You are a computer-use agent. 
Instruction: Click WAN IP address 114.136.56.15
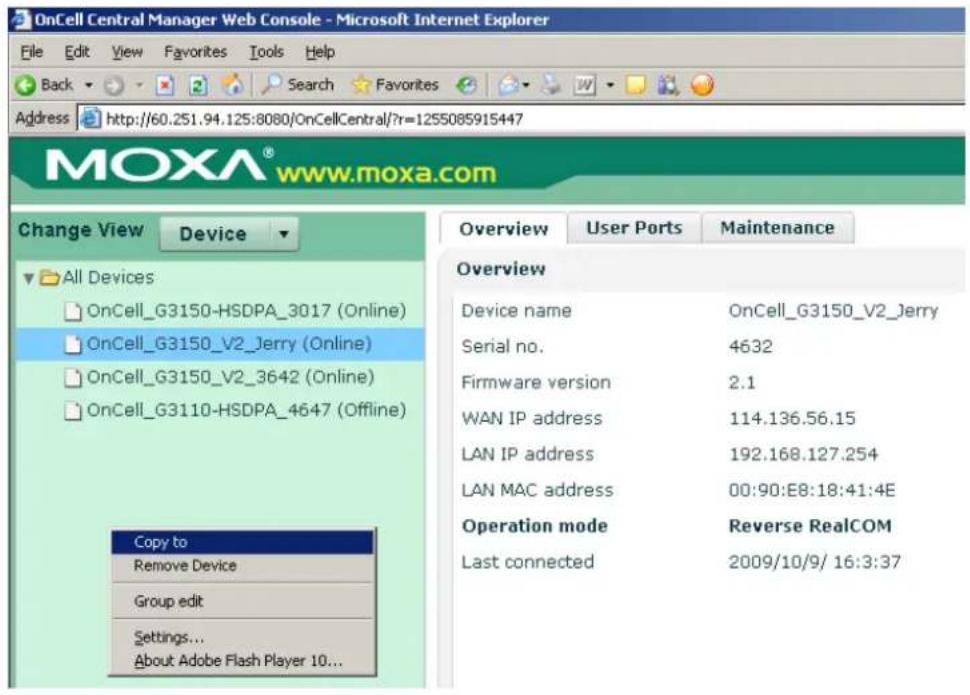(x=792, y=418)
